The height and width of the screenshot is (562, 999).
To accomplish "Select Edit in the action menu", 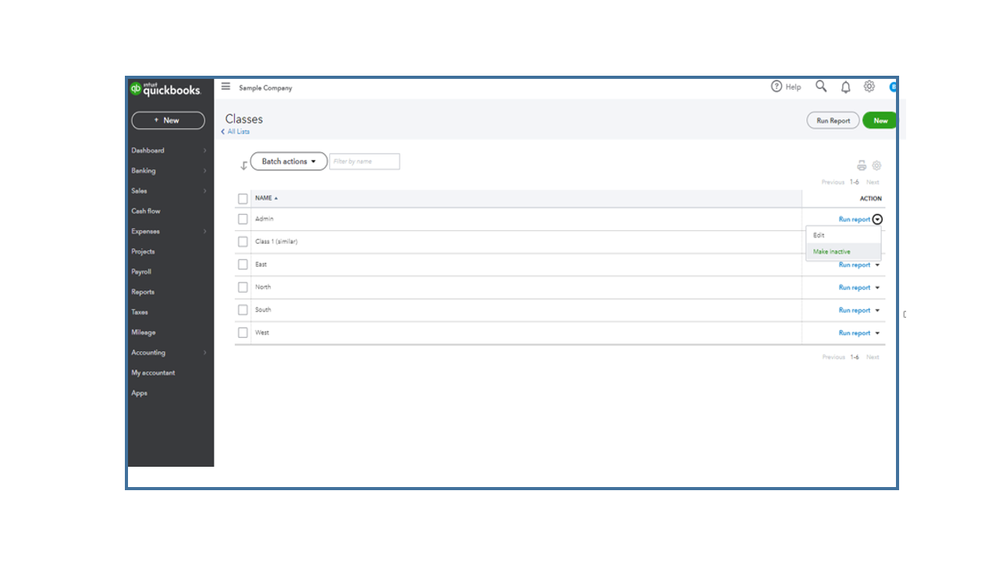I will tap(819, 235).
